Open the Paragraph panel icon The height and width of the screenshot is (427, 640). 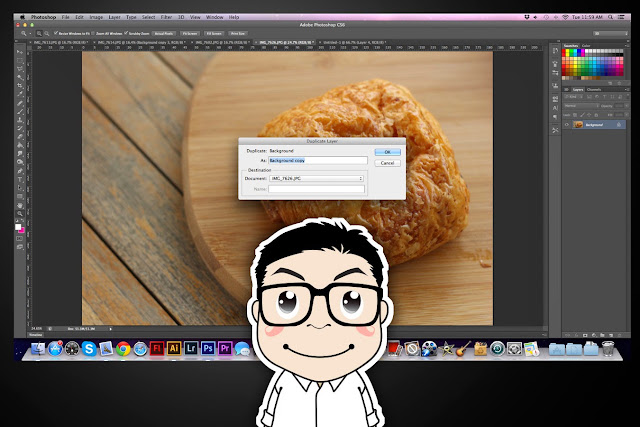point(555,117)
